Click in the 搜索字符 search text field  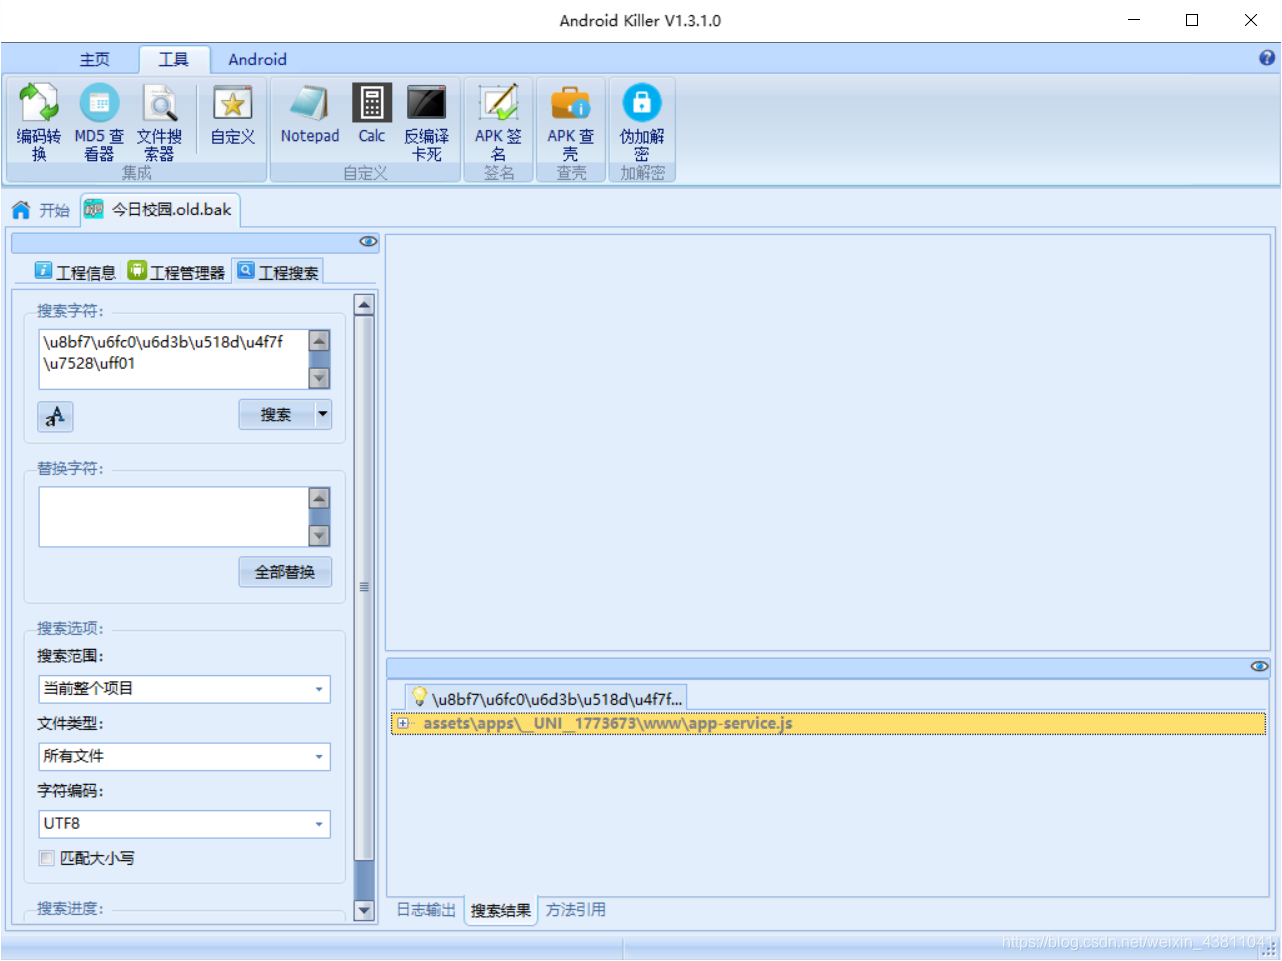point(173,359)
